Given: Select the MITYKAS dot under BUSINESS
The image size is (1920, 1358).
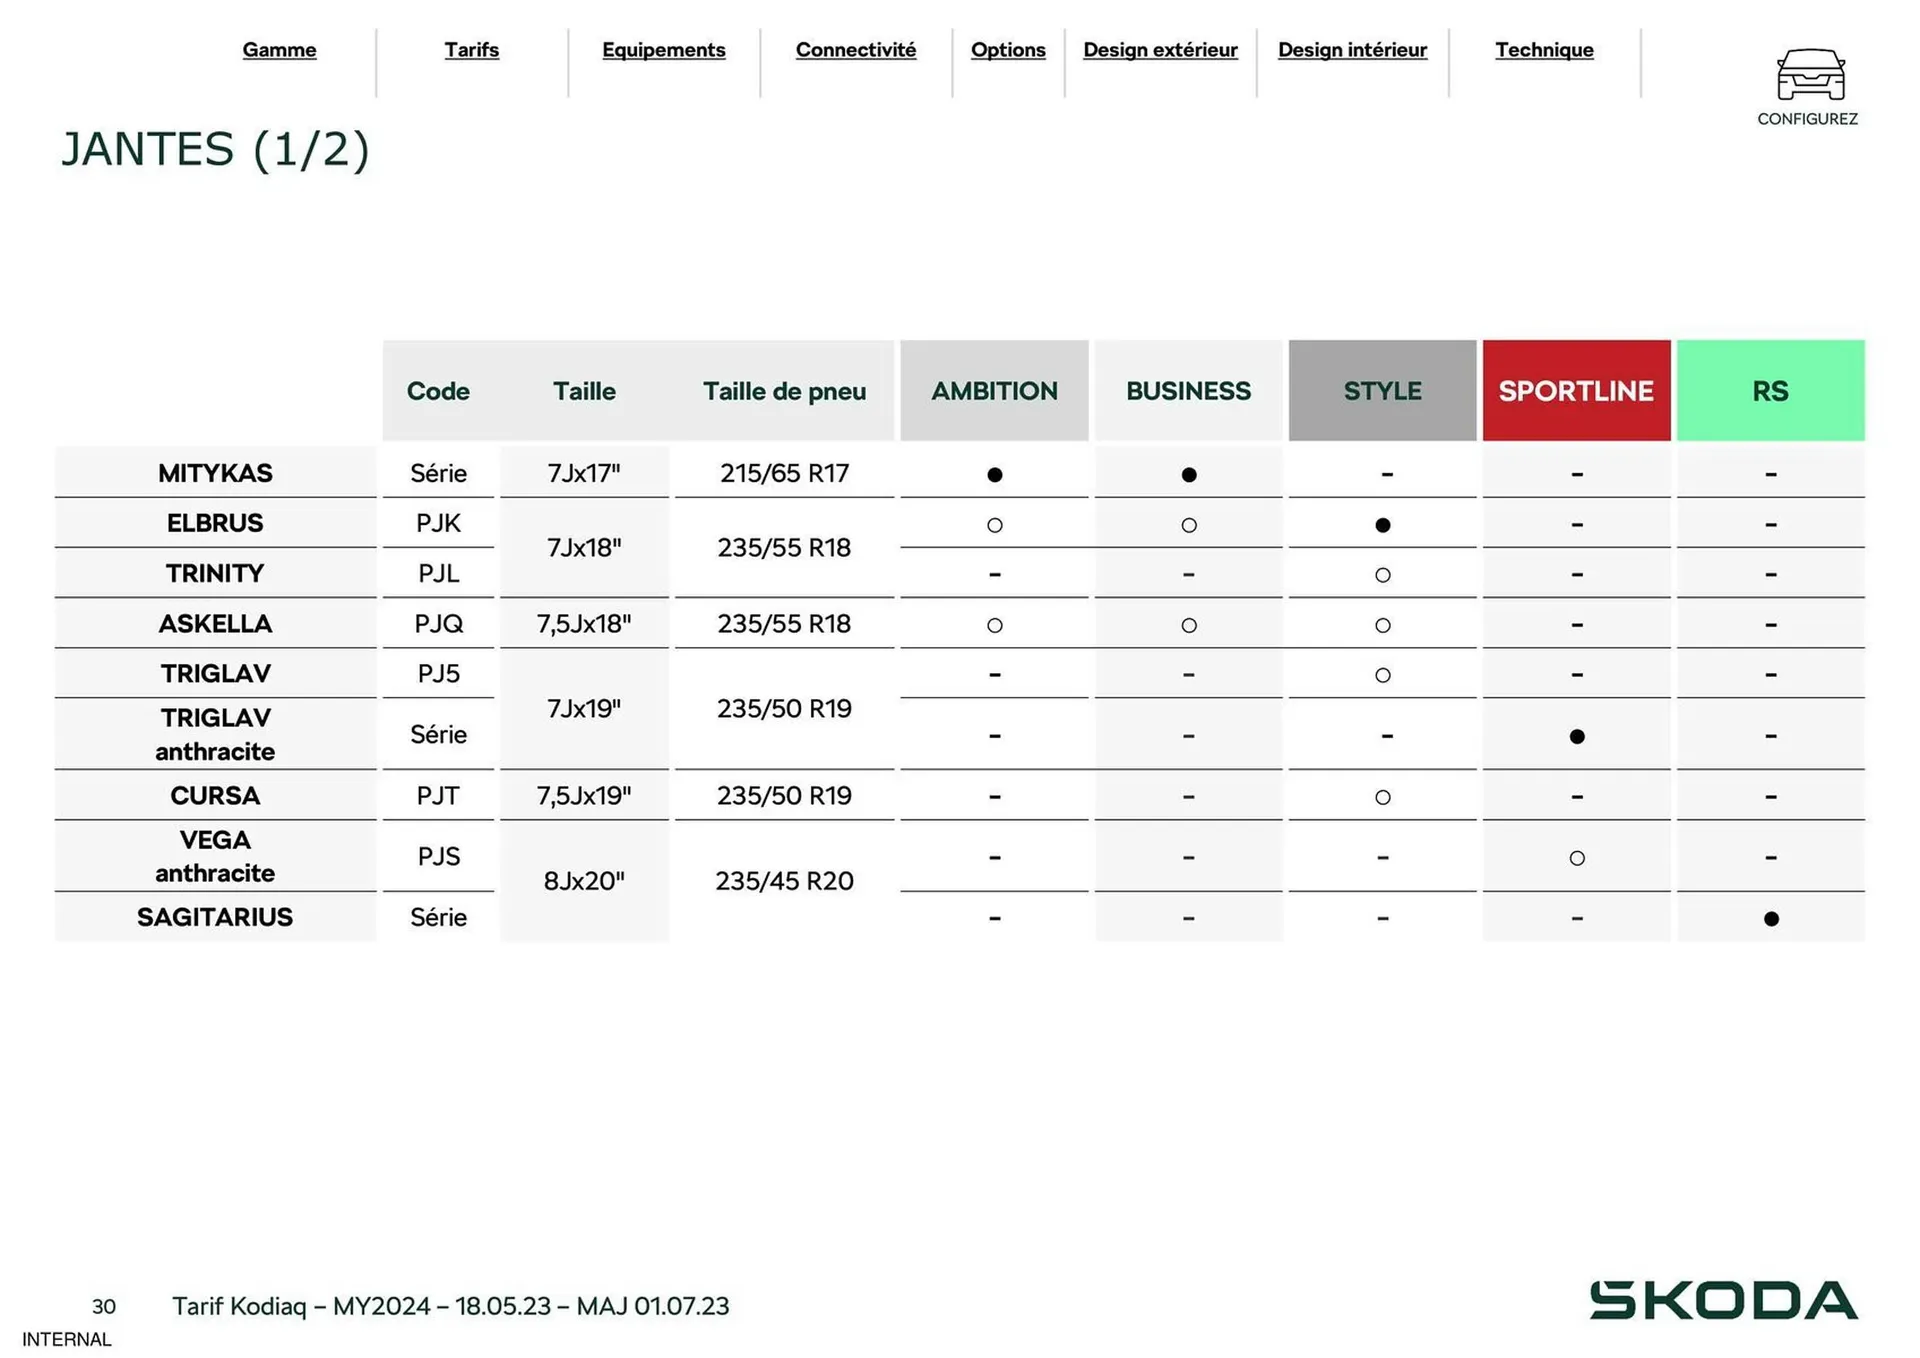Looking at the screenshot, I should point(1188,474).
